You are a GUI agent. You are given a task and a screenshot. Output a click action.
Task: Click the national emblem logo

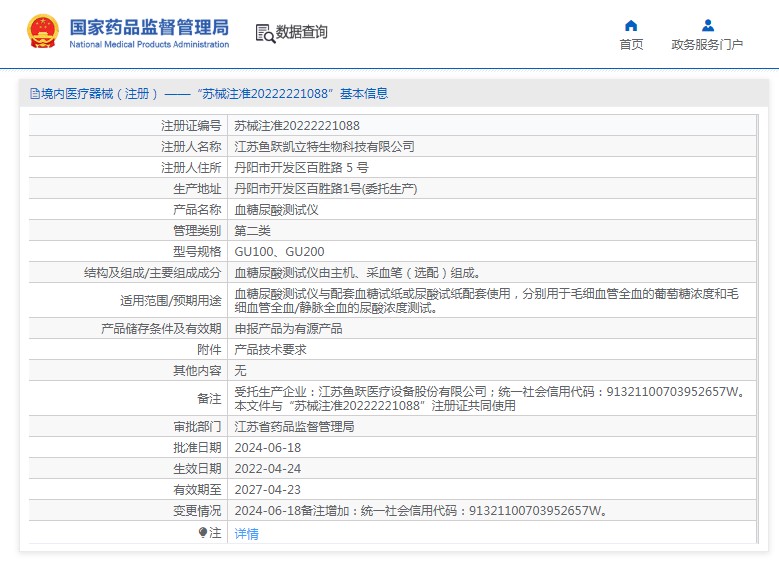42,32
